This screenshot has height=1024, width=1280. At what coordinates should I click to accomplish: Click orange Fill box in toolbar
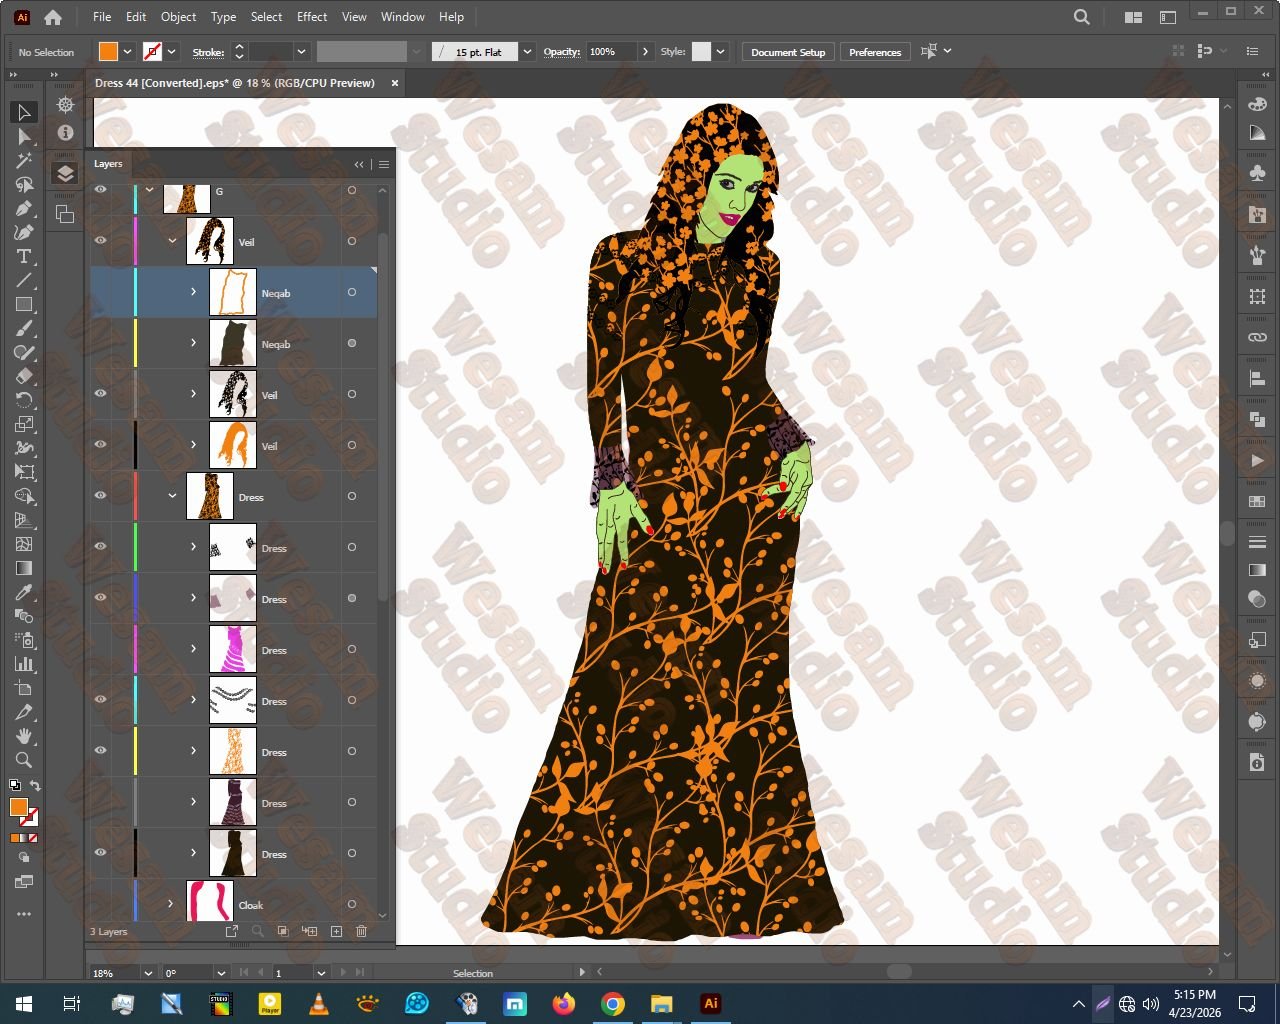pos(19,807)
